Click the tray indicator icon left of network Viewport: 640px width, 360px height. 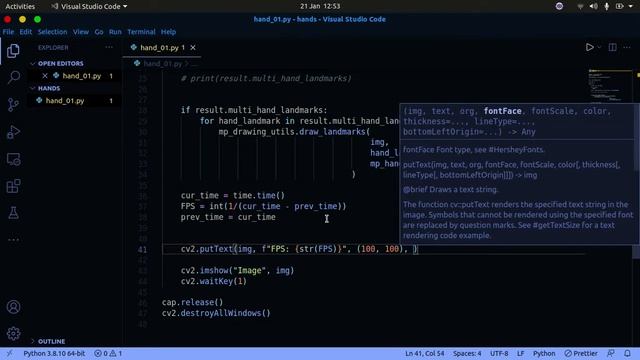coord(559,6)
